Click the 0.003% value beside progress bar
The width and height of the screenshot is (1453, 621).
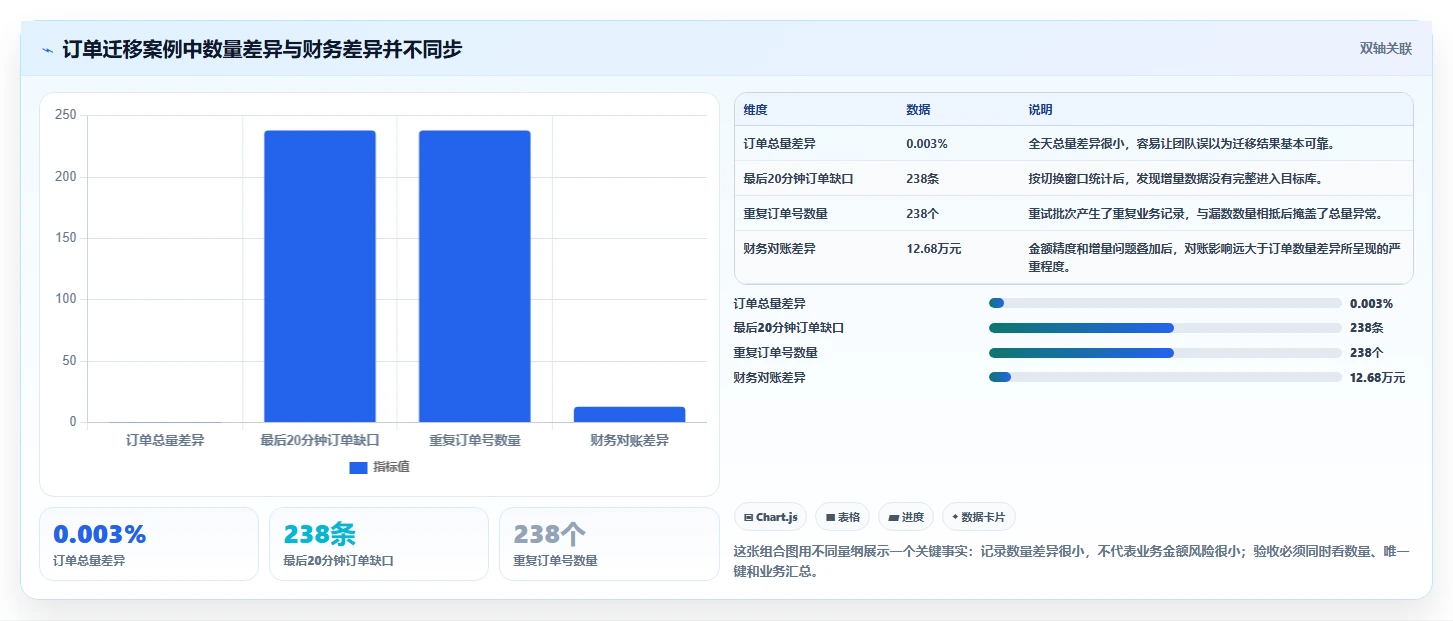click(1371, 303)
